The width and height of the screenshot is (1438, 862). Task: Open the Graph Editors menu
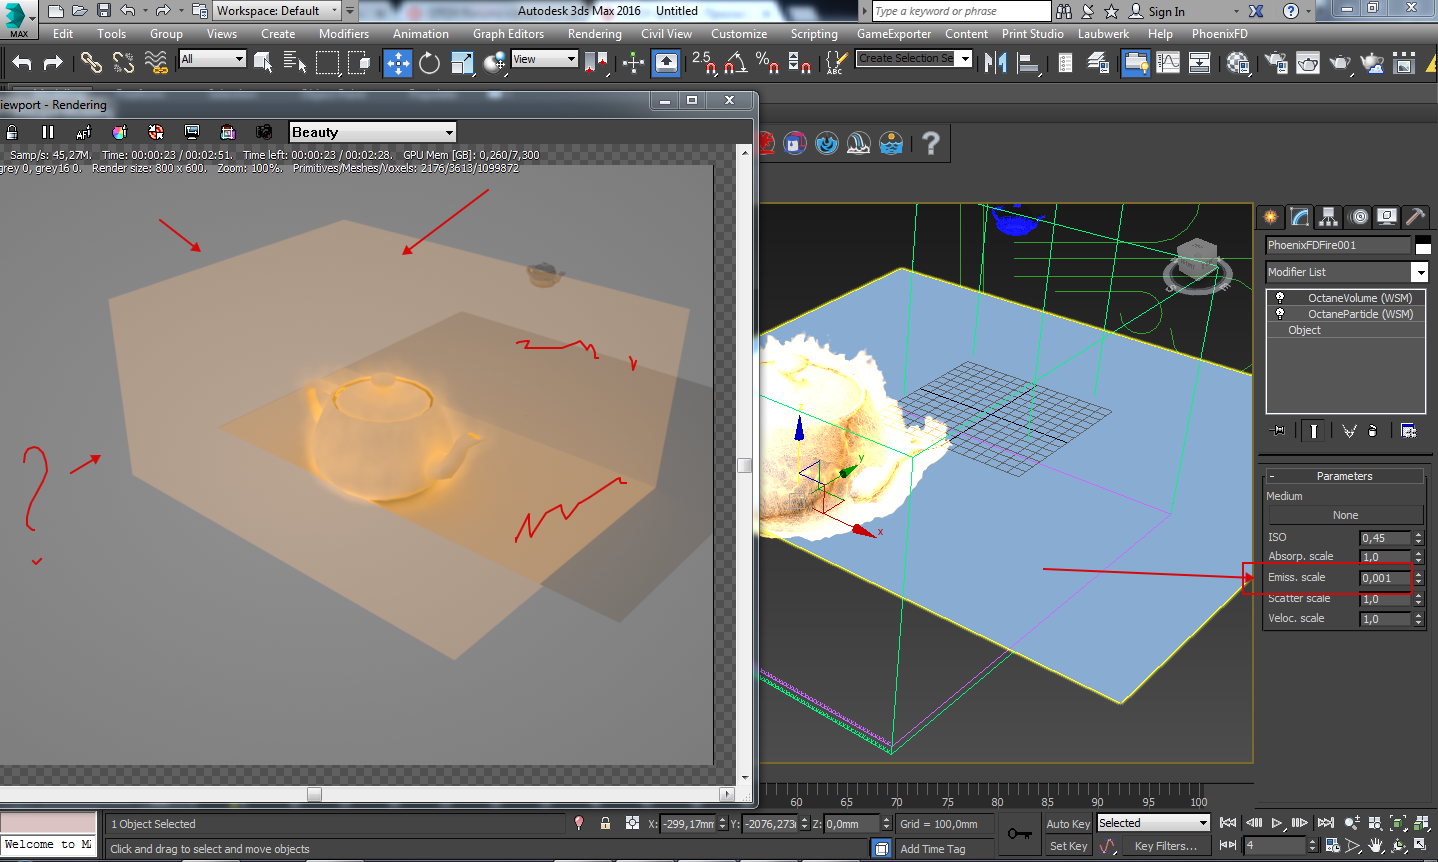(x=508, y=34)
